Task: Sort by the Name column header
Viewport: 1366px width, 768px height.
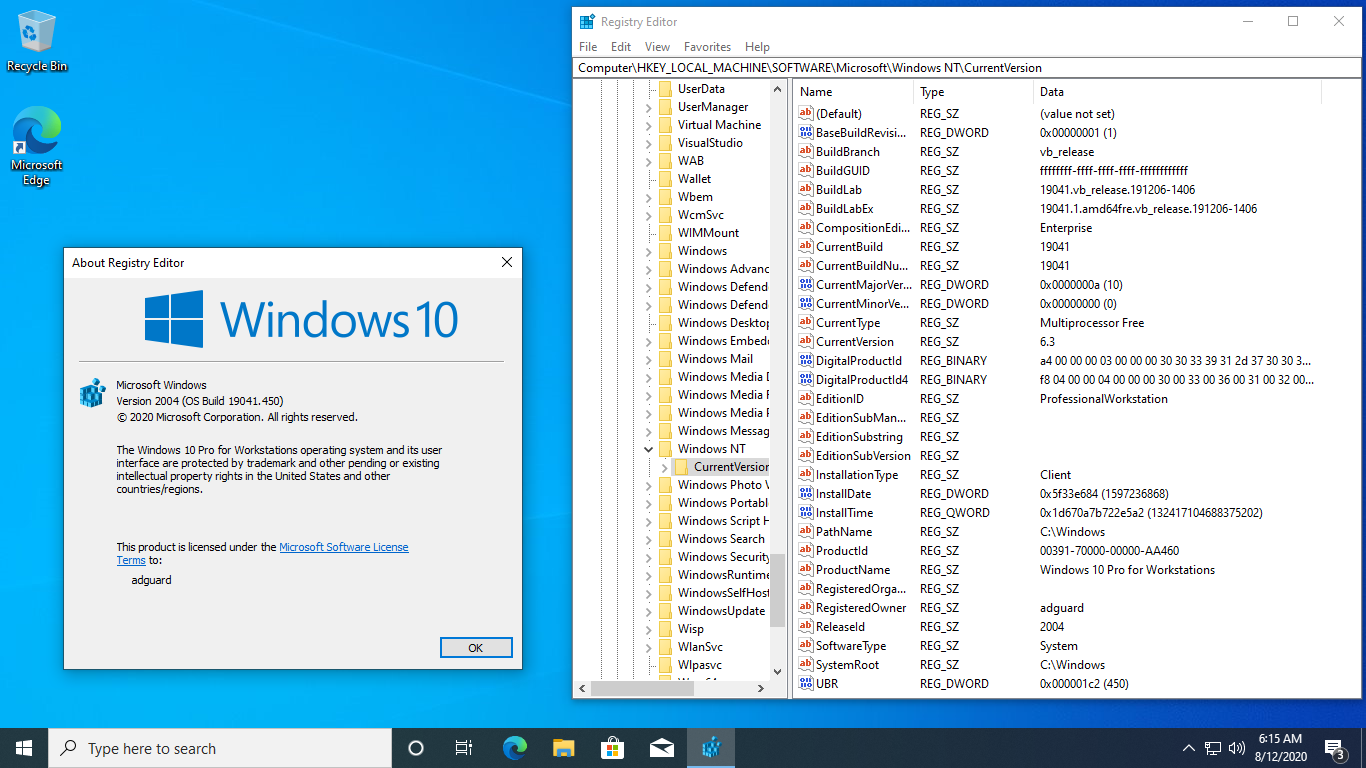Action: (854, 92)
